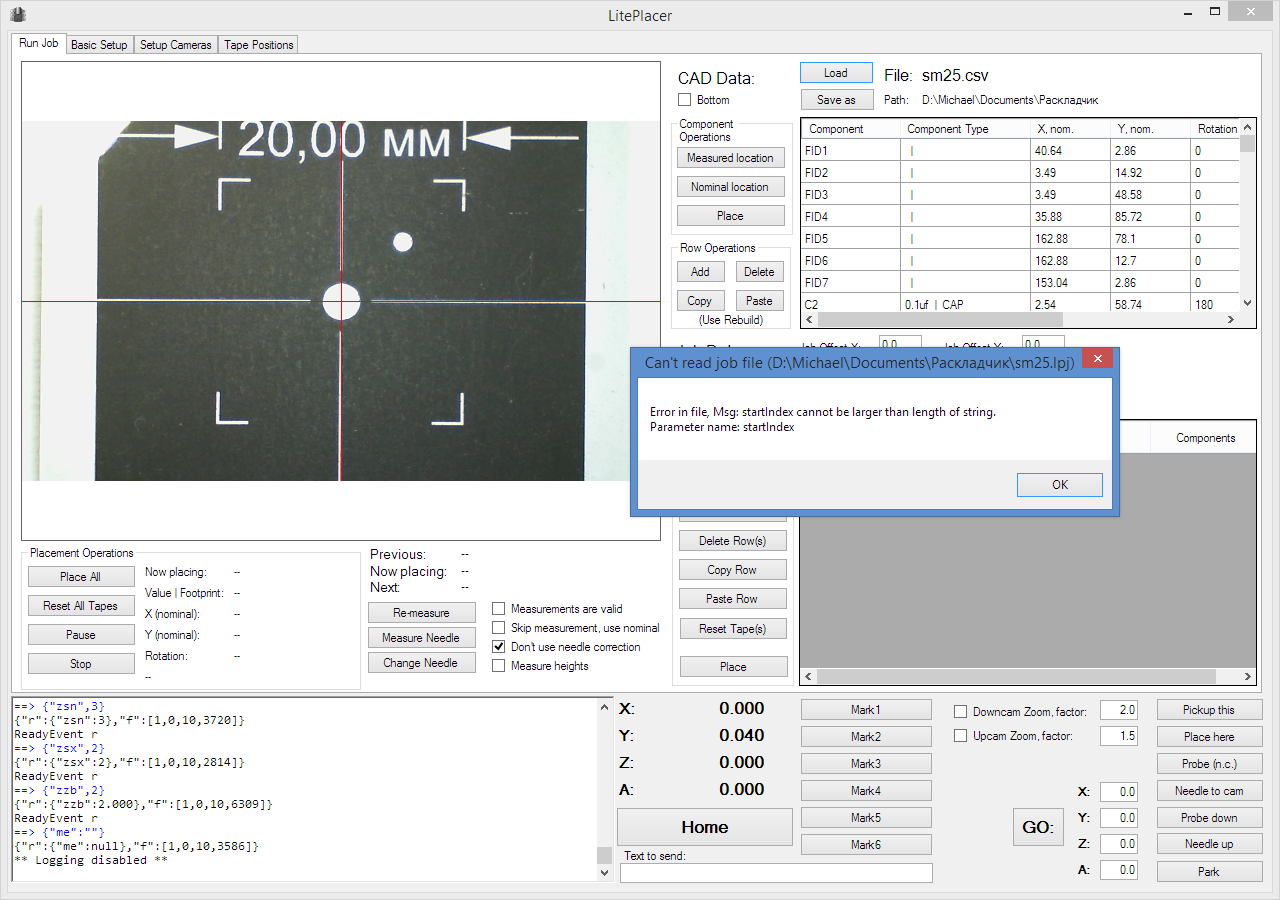
Task: Click the Add row button
Action: pyautogui.click(x=700, y=272)
